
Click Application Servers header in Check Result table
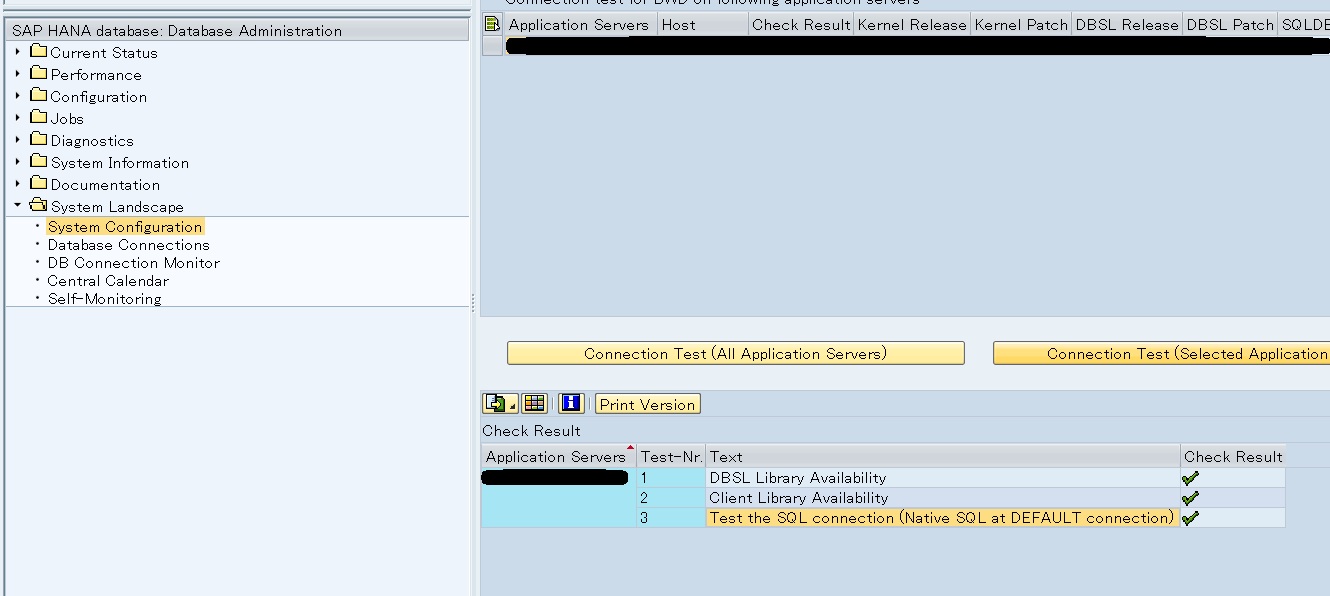(559, 457)
